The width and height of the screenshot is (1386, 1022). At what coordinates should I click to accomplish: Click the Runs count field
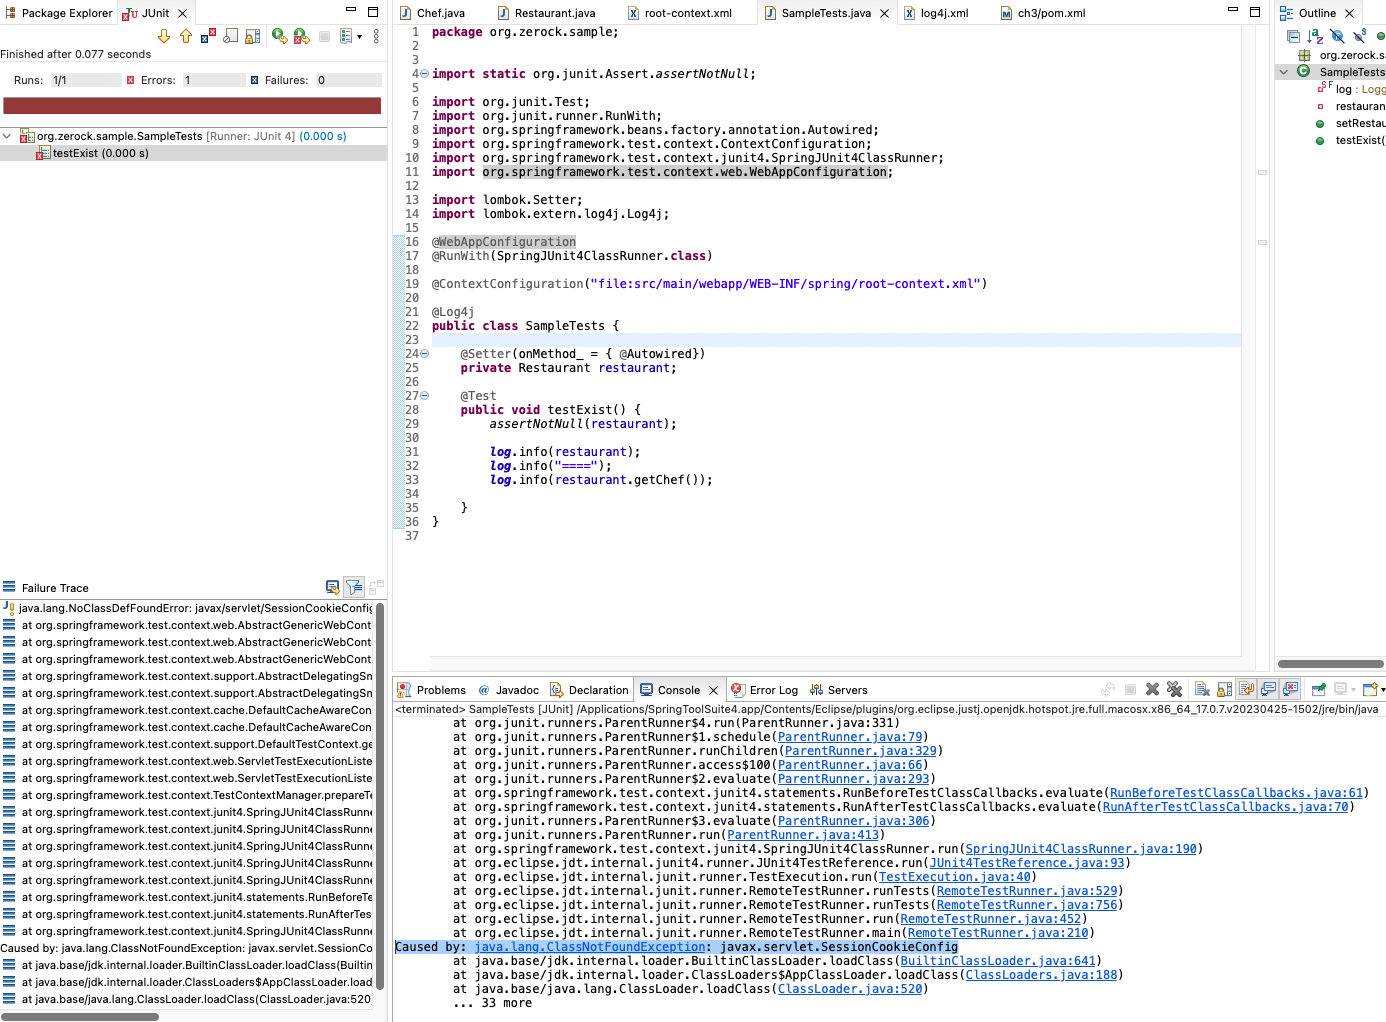coord(85,80)
